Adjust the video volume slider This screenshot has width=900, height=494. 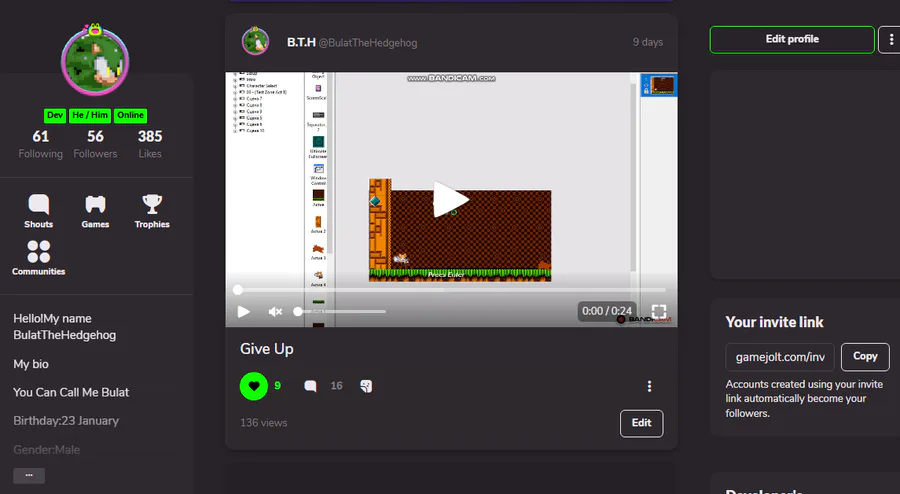(x=342, y=312)
